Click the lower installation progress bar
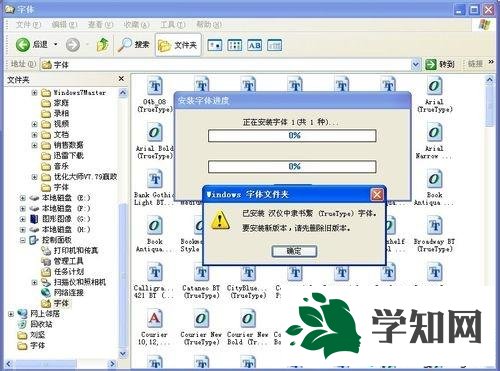The width and height of the screenshot is (500, 371). coord(292,166)
